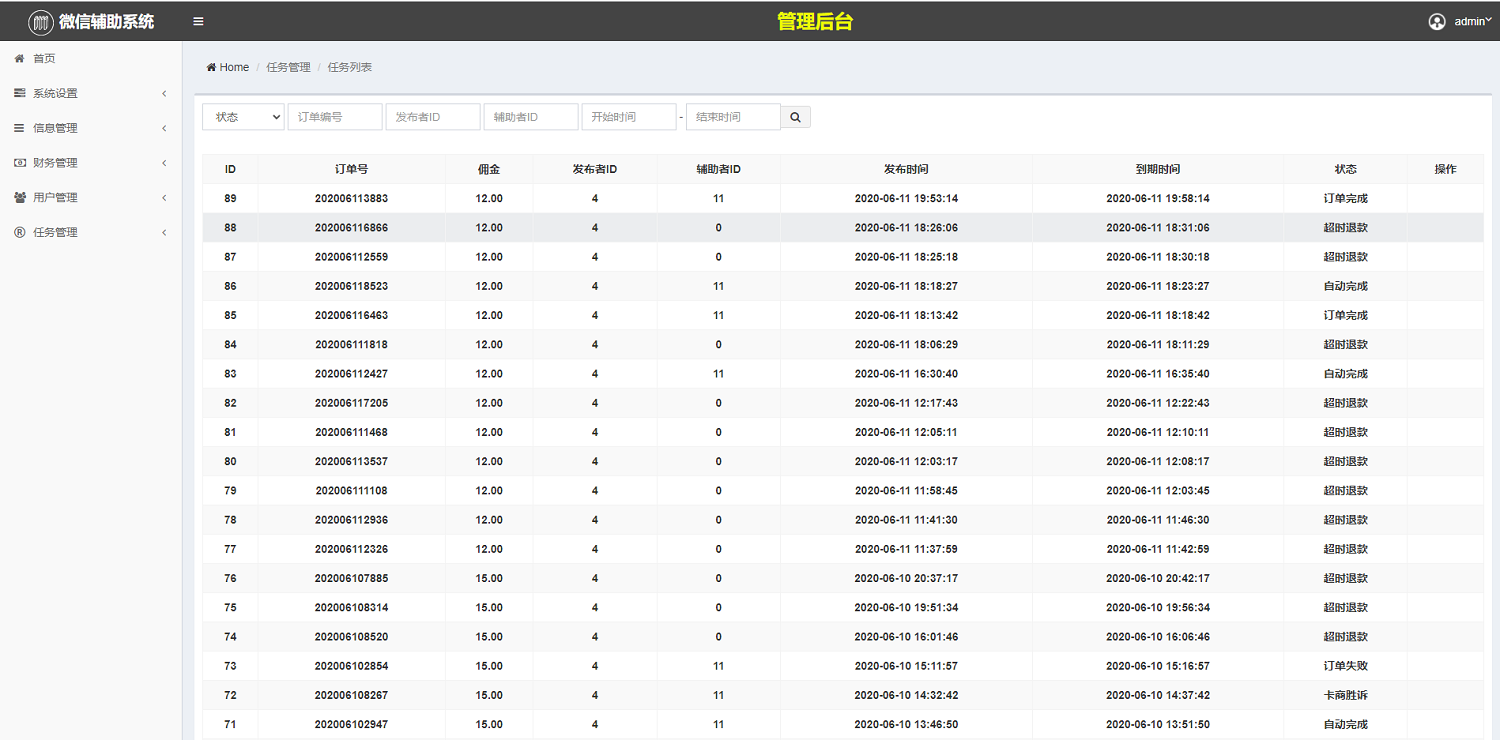Viewport: 1500px width, 740px height.
Task: Open the 任务管理 sidebar menu item
Action: click(x=56, y=232)
